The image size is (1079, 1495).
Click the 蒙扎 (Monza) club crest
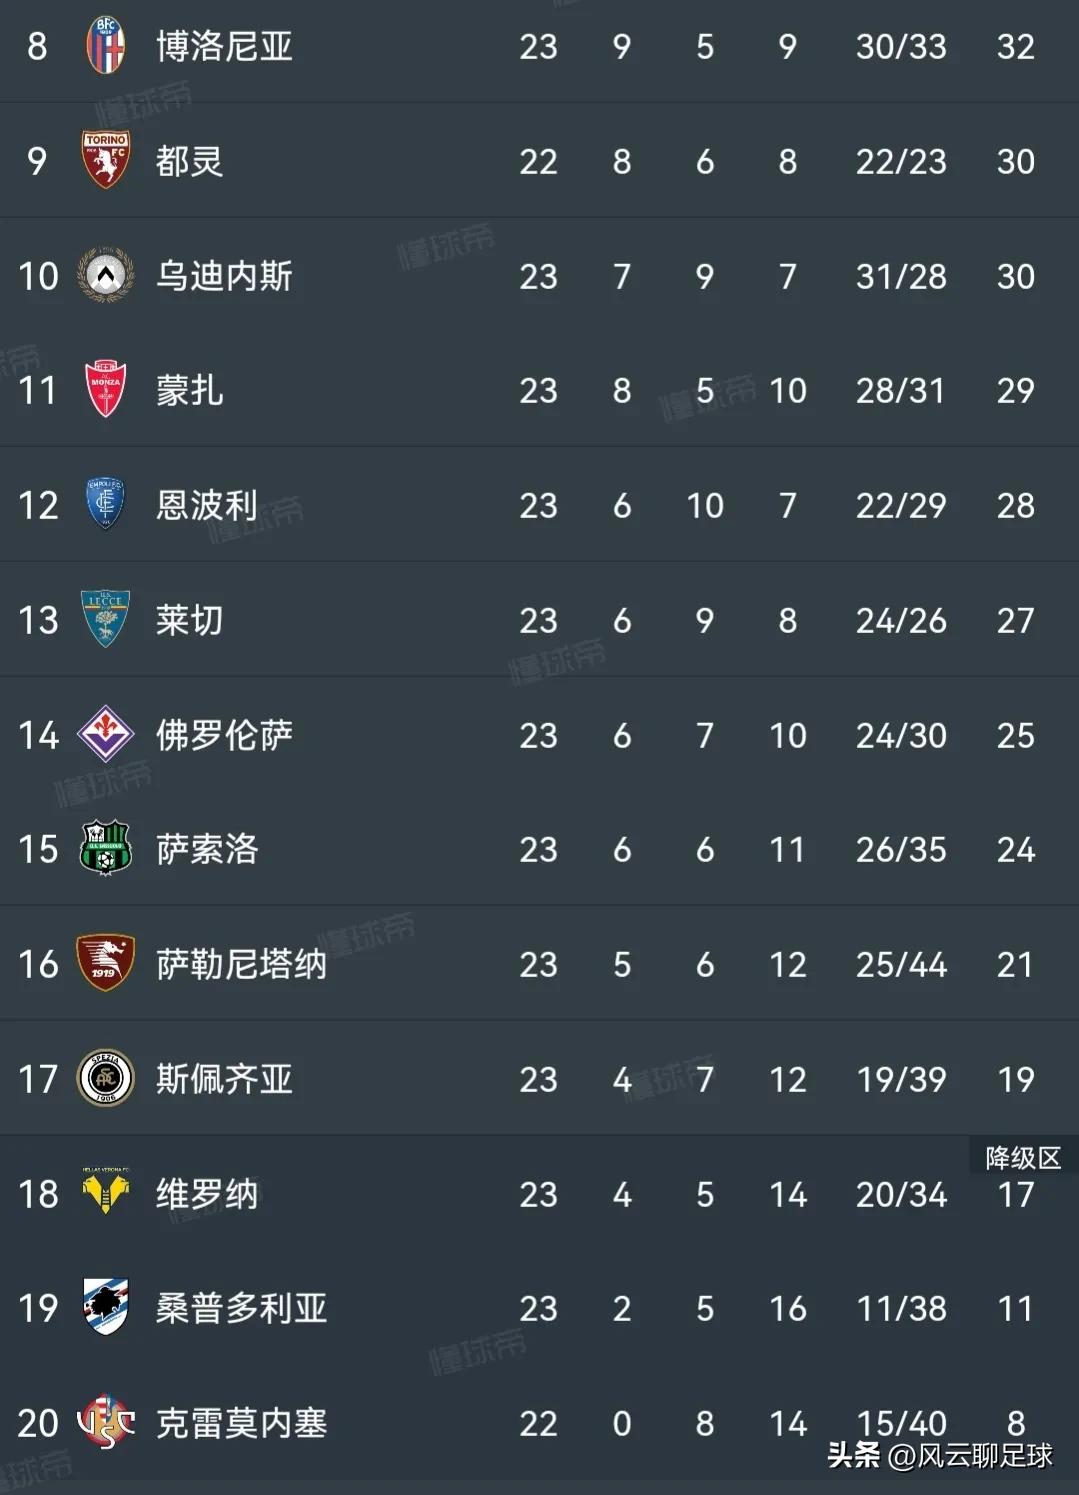(104, 391)
